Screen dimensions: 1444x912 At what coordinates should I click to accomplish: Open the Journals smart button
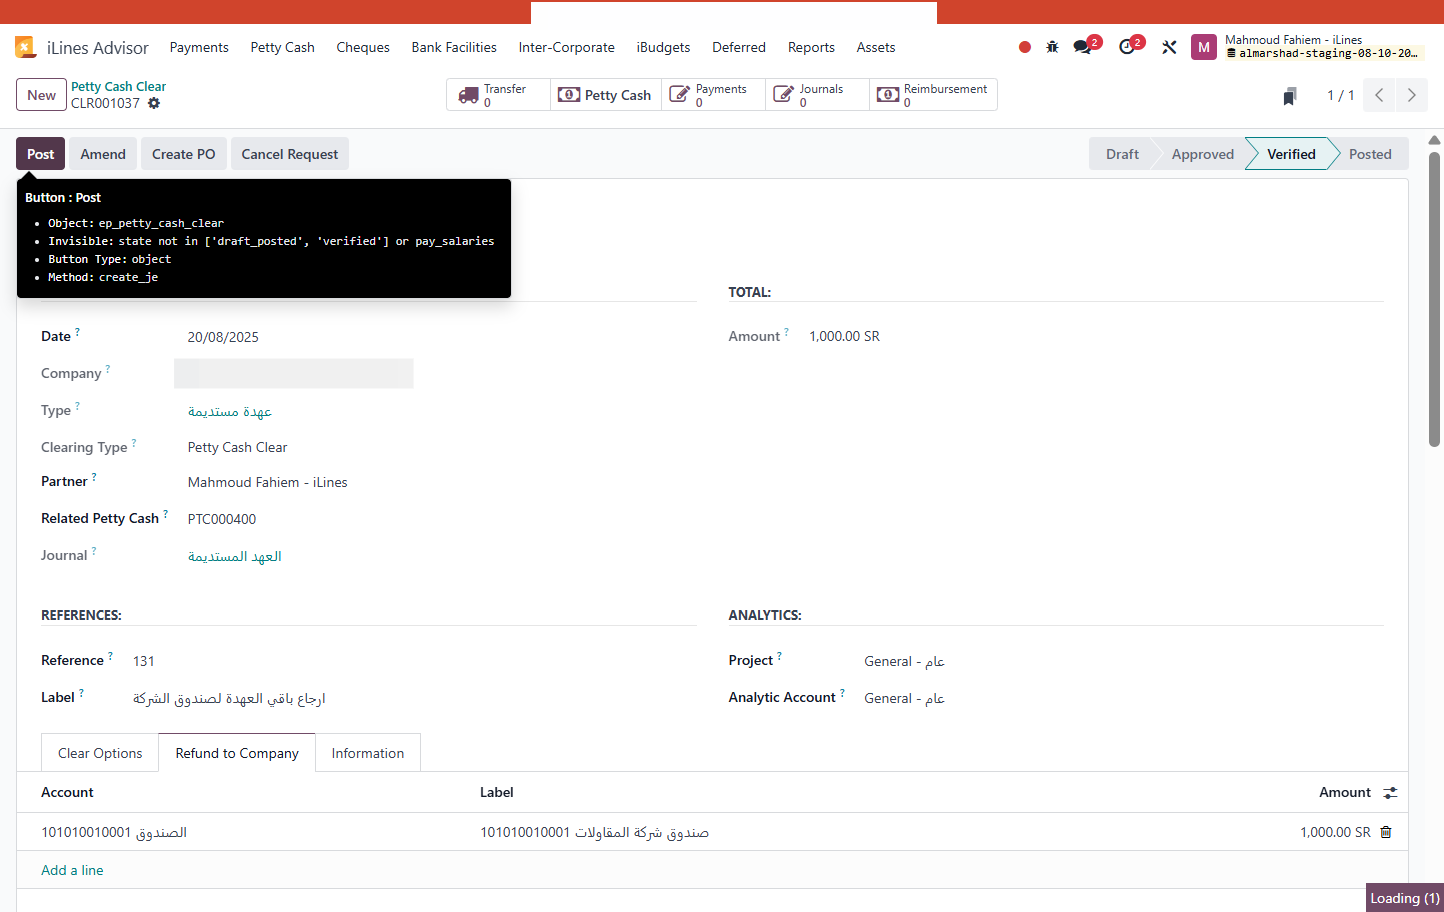(x=817, y=95)
